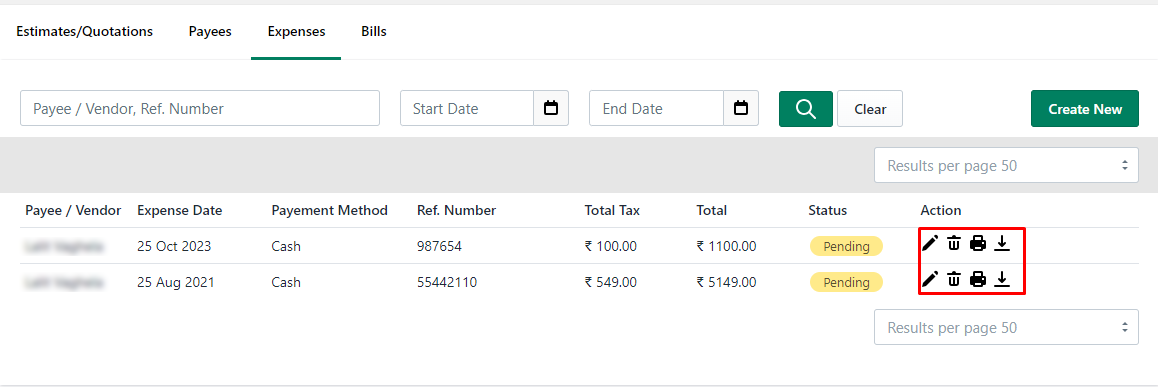The image size is (1158, 387).
Task: Download the expense with ref 55442110
Action: point(1001,279)
